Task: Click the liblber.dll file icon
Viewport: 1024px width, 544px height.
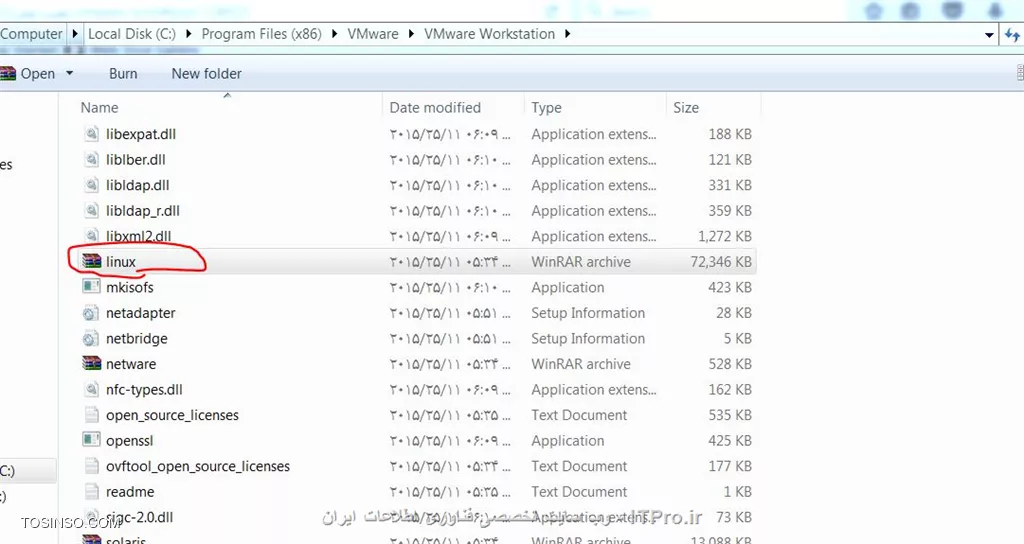Action: (91, 159)
